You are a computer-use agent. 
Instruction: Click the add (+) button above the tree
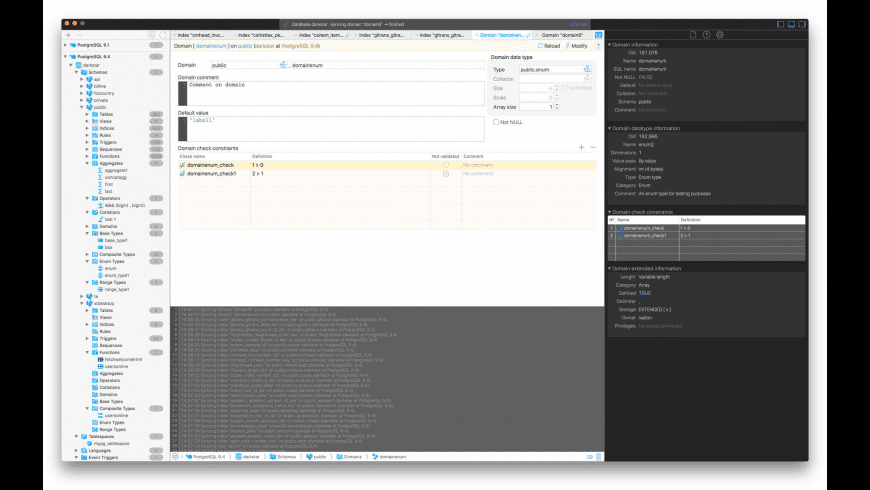pos(68,34)
